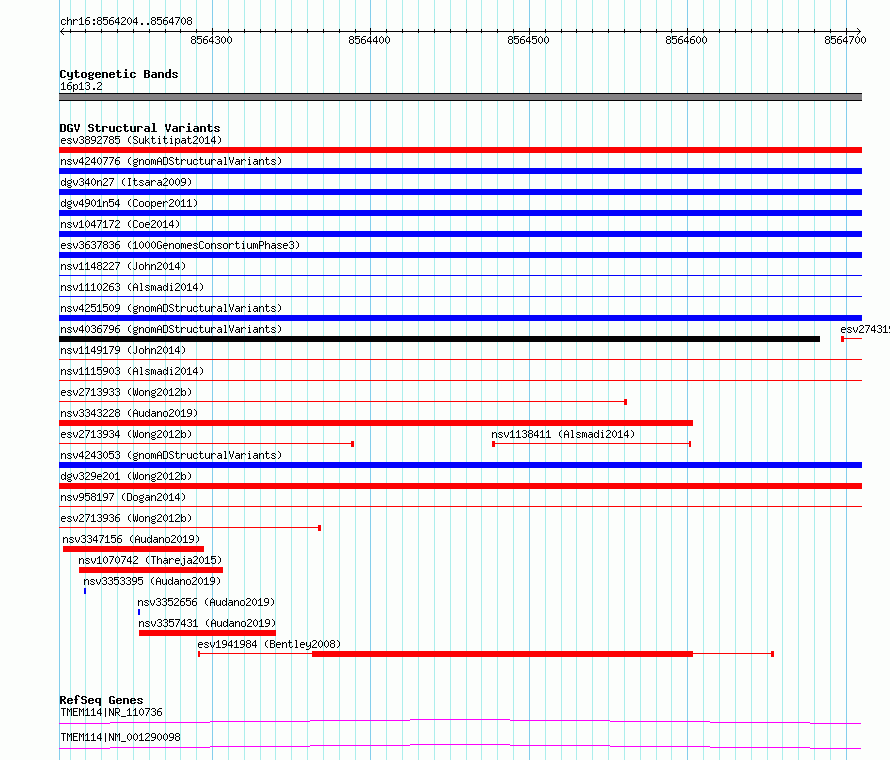Open nsv4036796 (gnomADStructuralVariants) variant
Image resolution: width=890 pixels, height=760 pixels.
[x=171, y=329]
